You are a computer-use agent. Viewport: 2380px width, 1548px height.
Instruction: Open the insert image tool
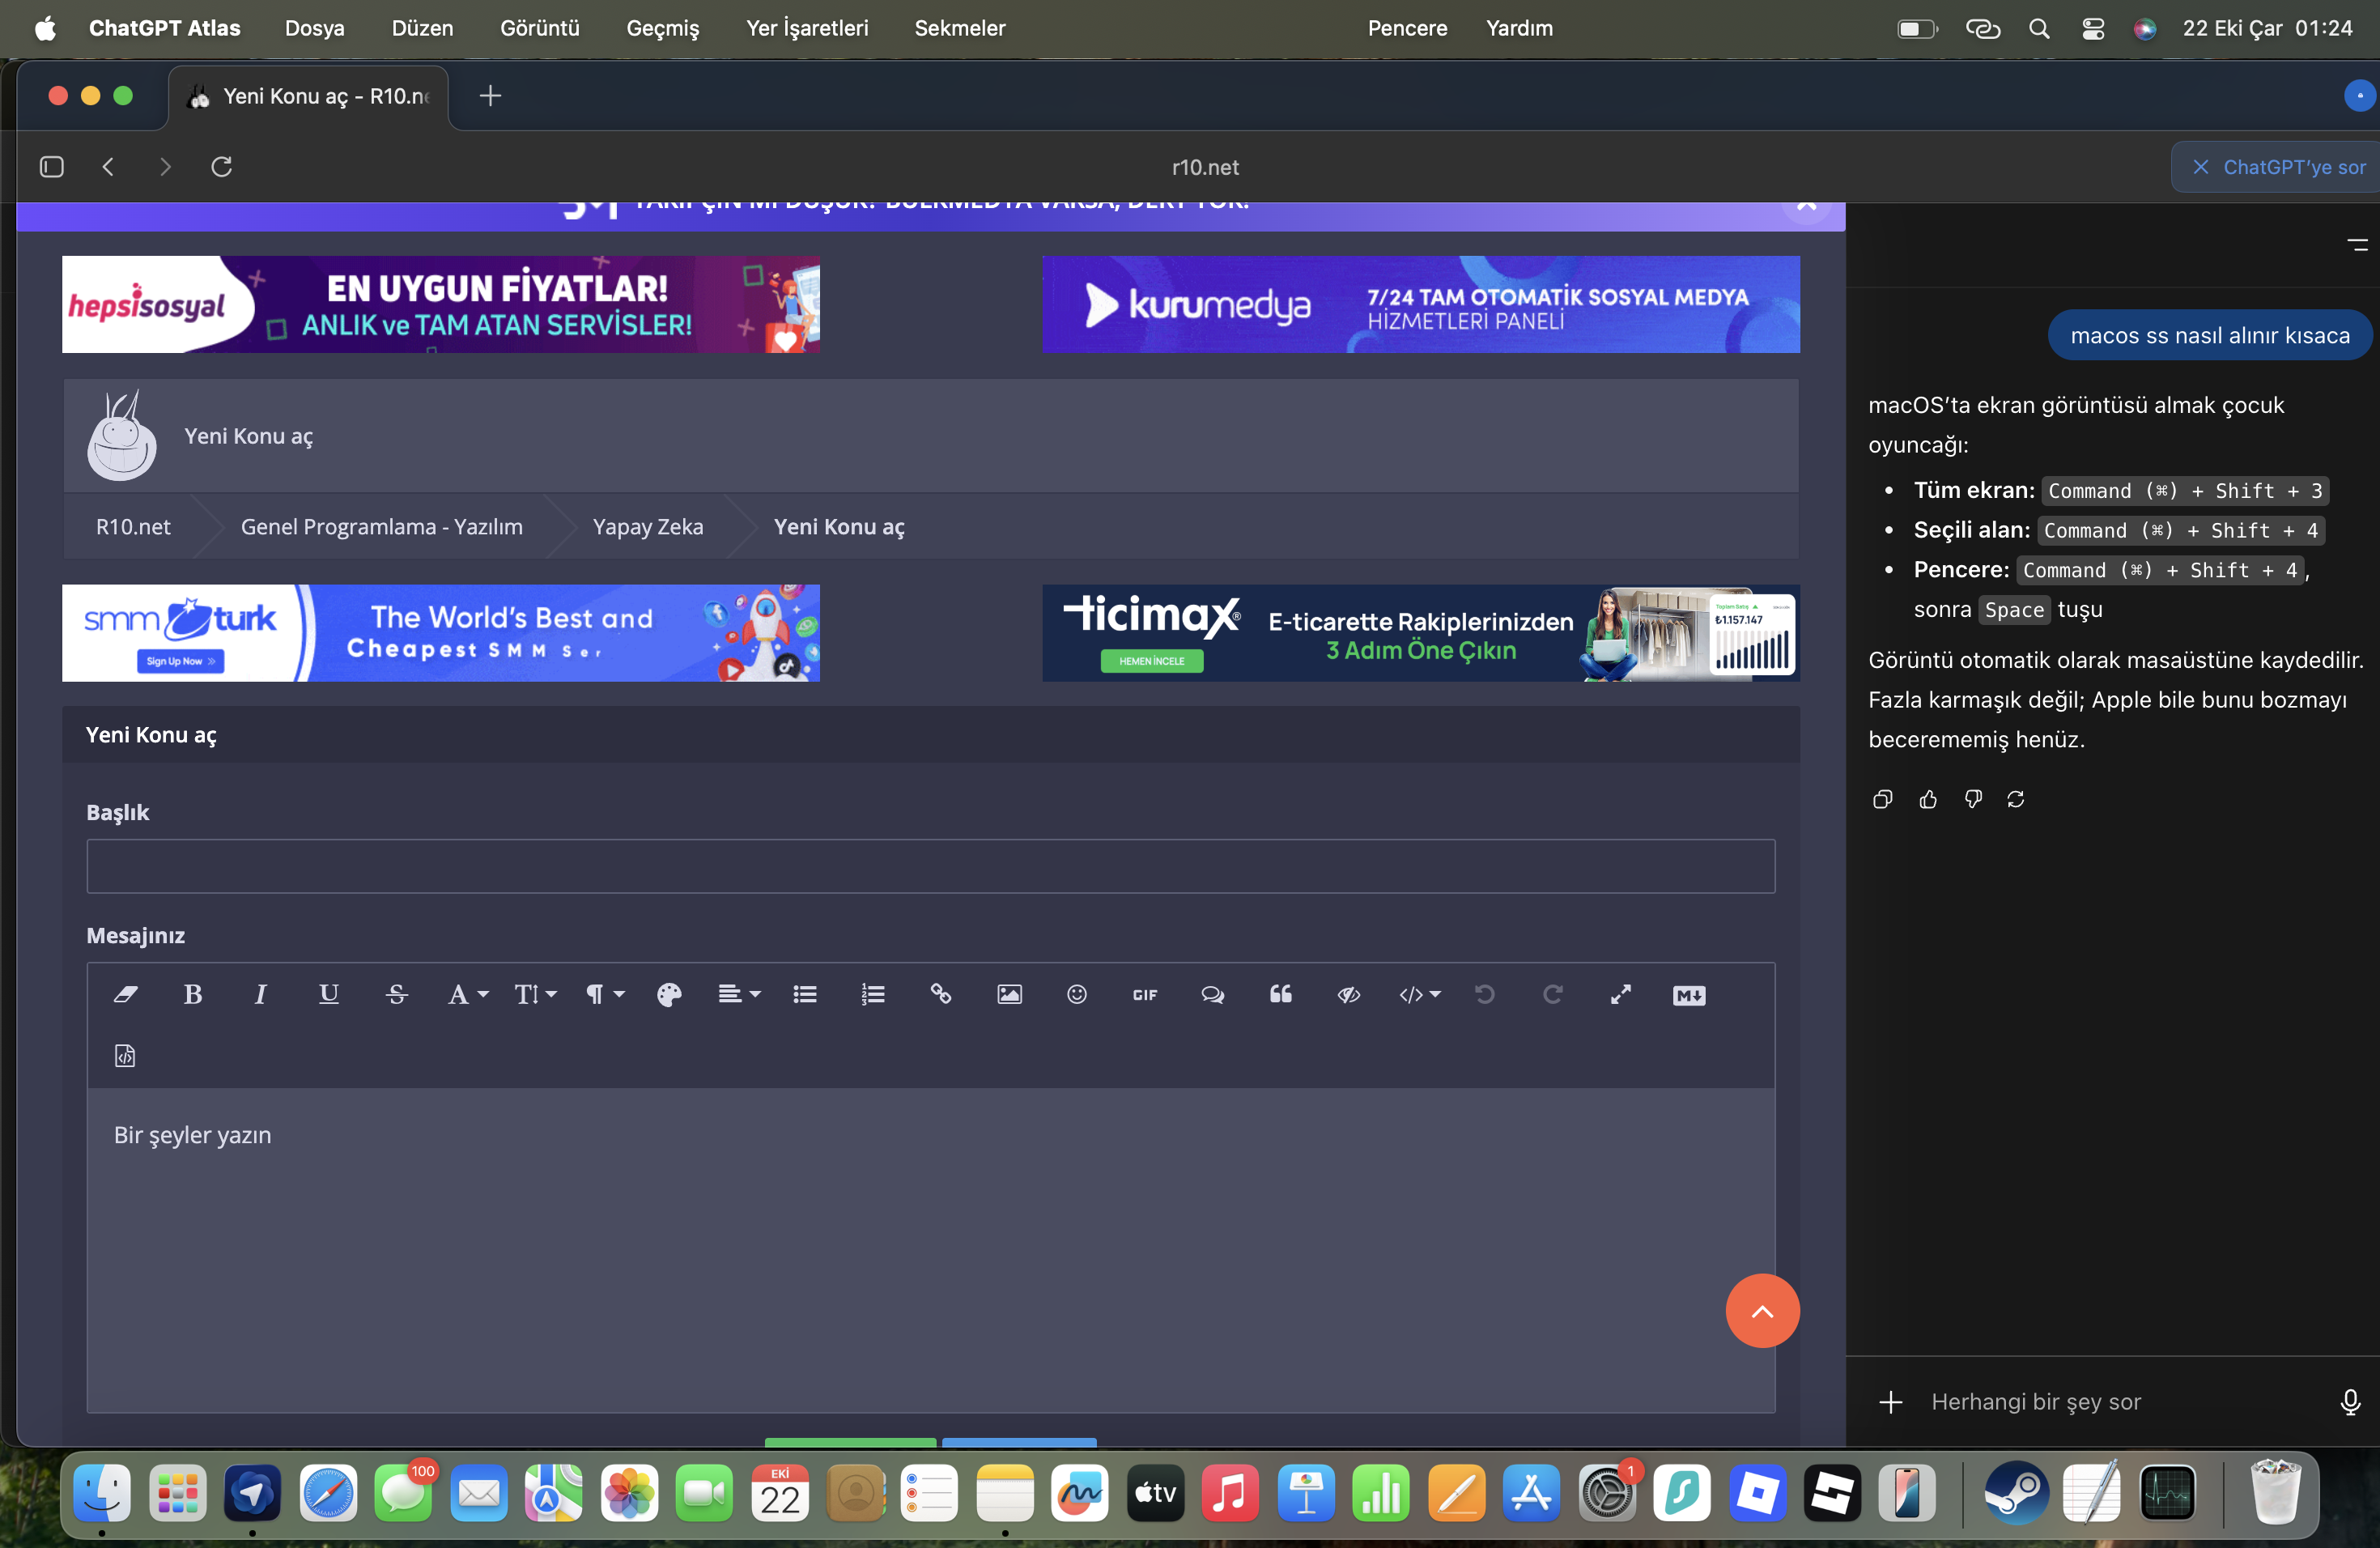click(x=1009, y=994)
